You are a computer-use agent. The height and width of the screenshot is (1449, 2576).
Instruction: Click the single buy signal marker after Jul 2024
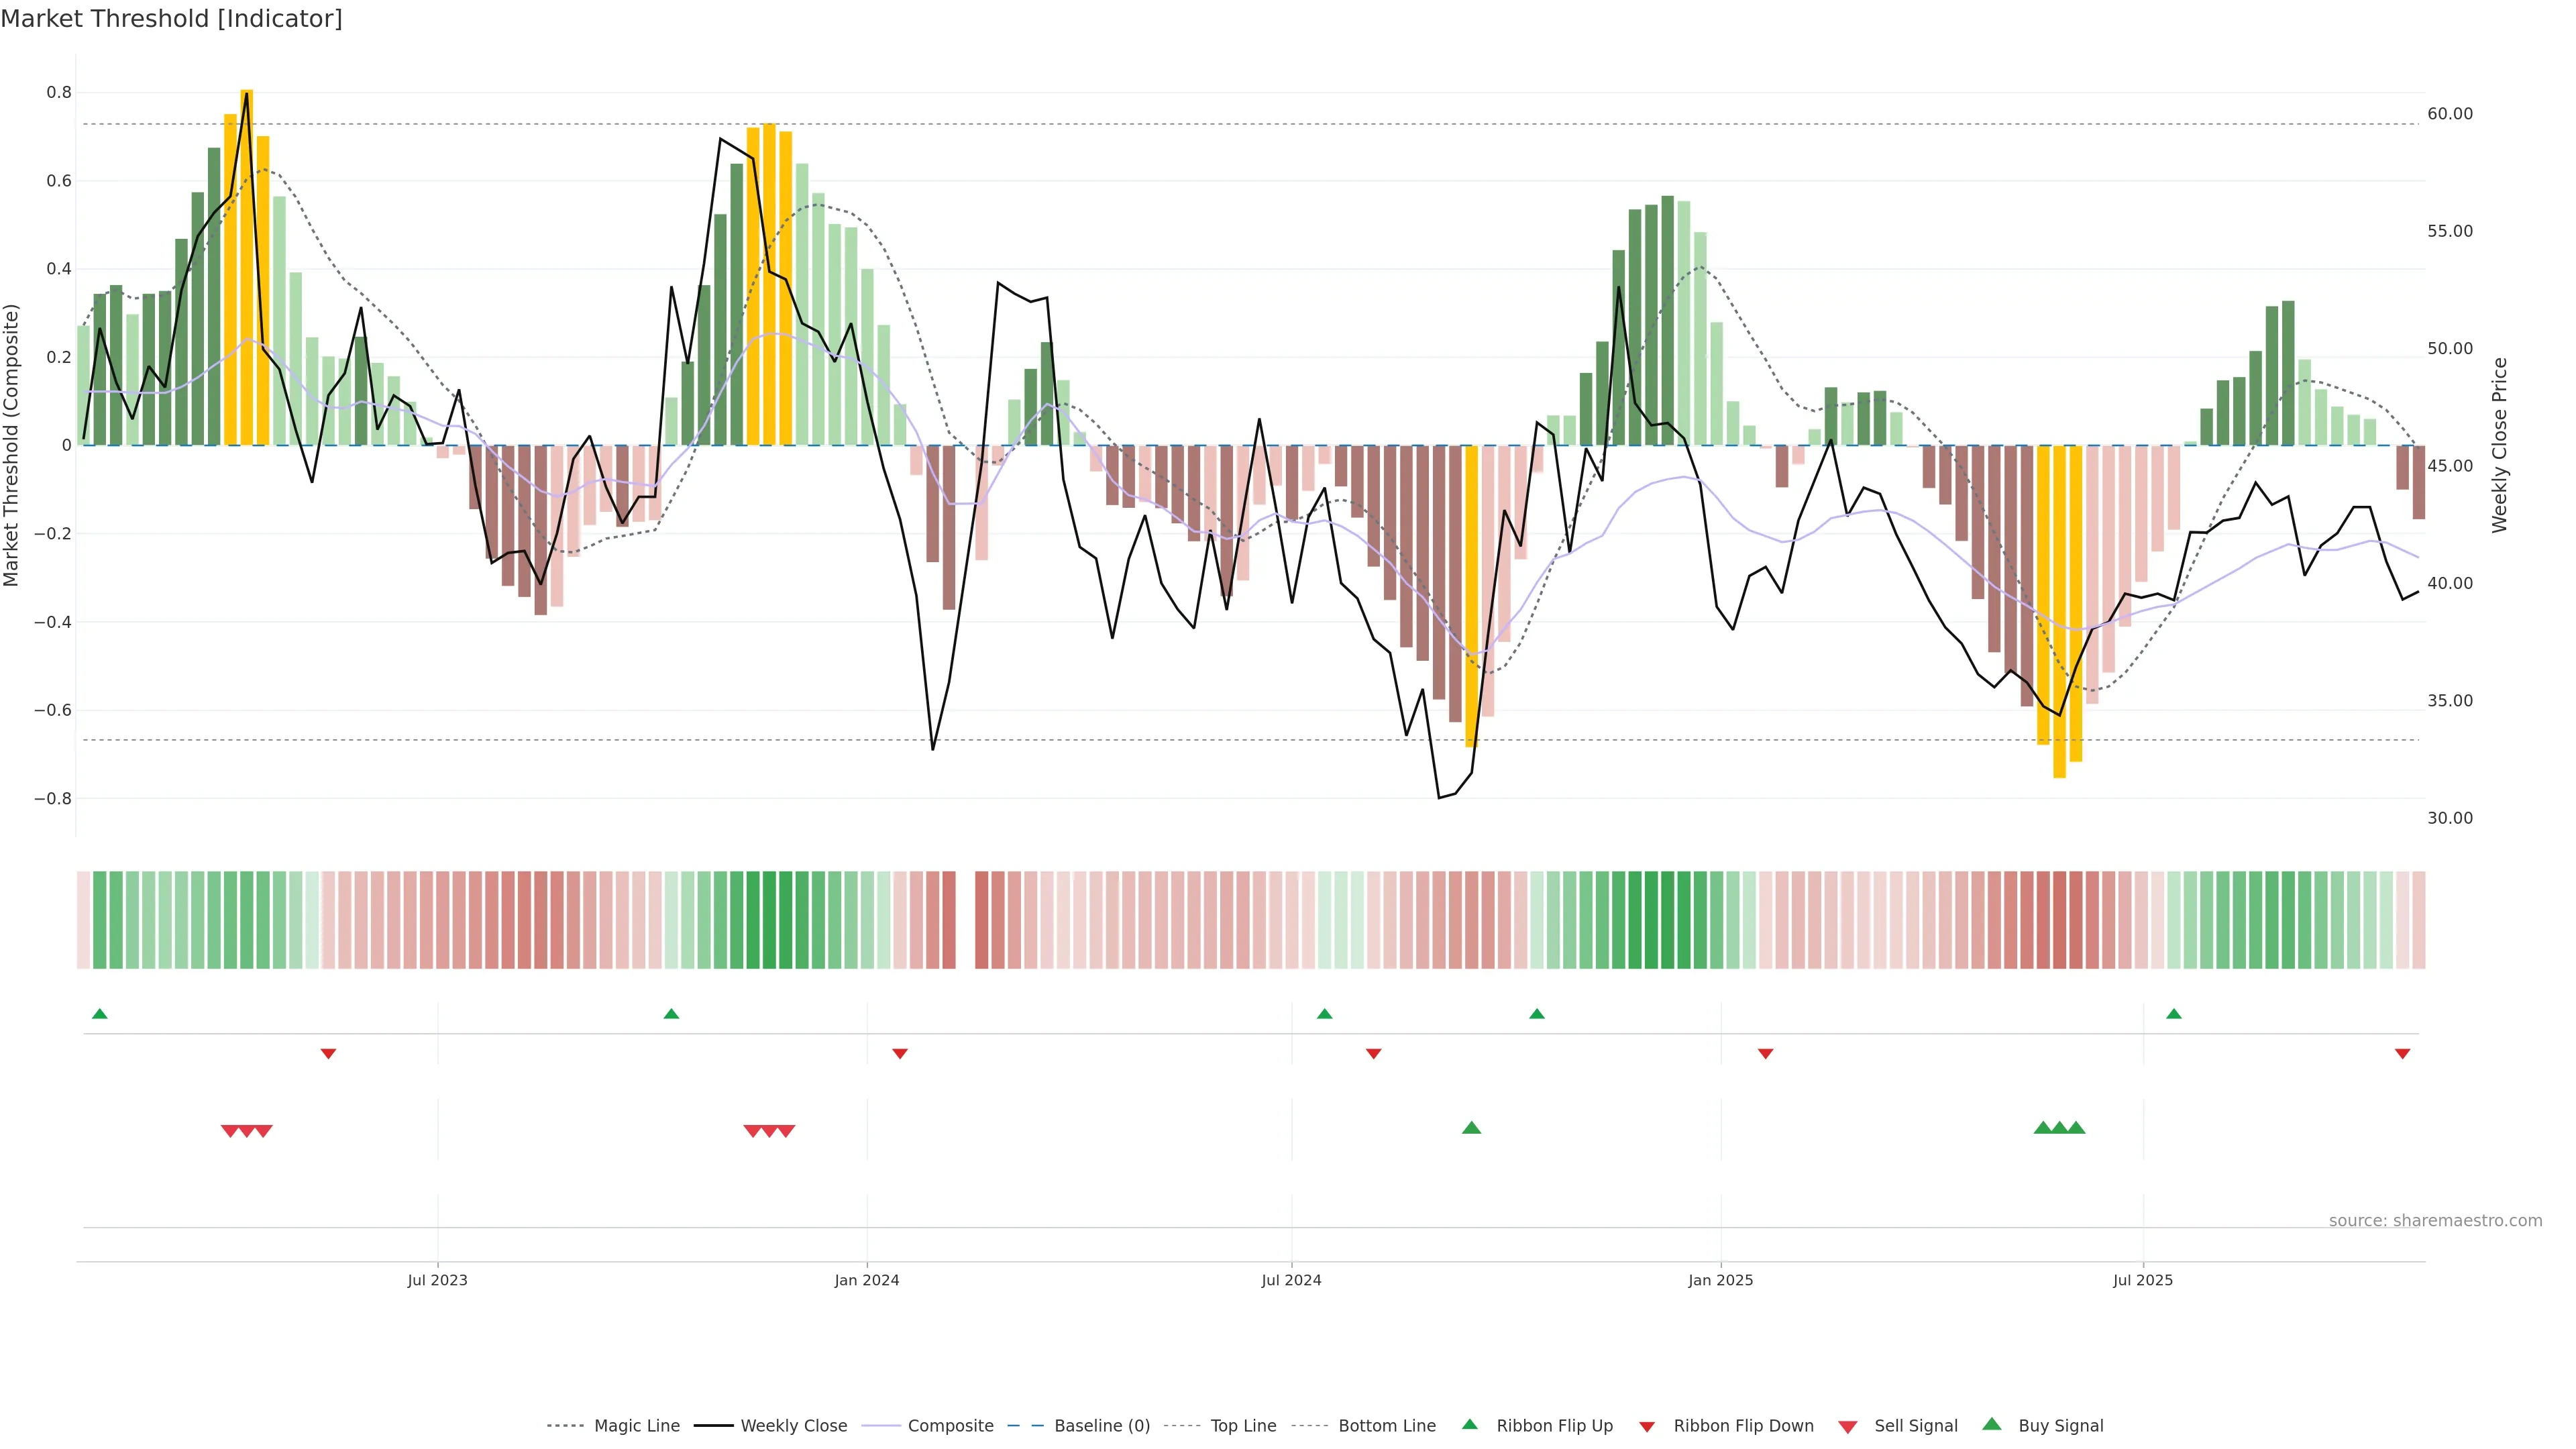click(x=1471, y=1128)
